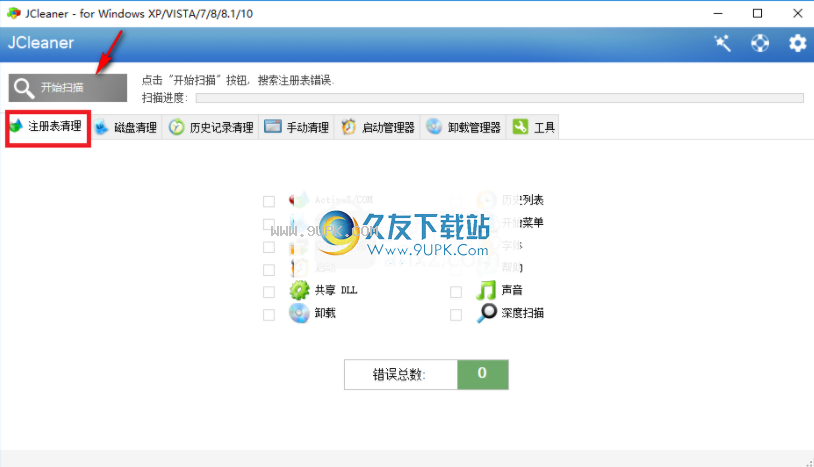Toggle the 卸载 checkbox
Image resolution: width=814 pixels, height=467 pixels.
click(x=269, y=315)
